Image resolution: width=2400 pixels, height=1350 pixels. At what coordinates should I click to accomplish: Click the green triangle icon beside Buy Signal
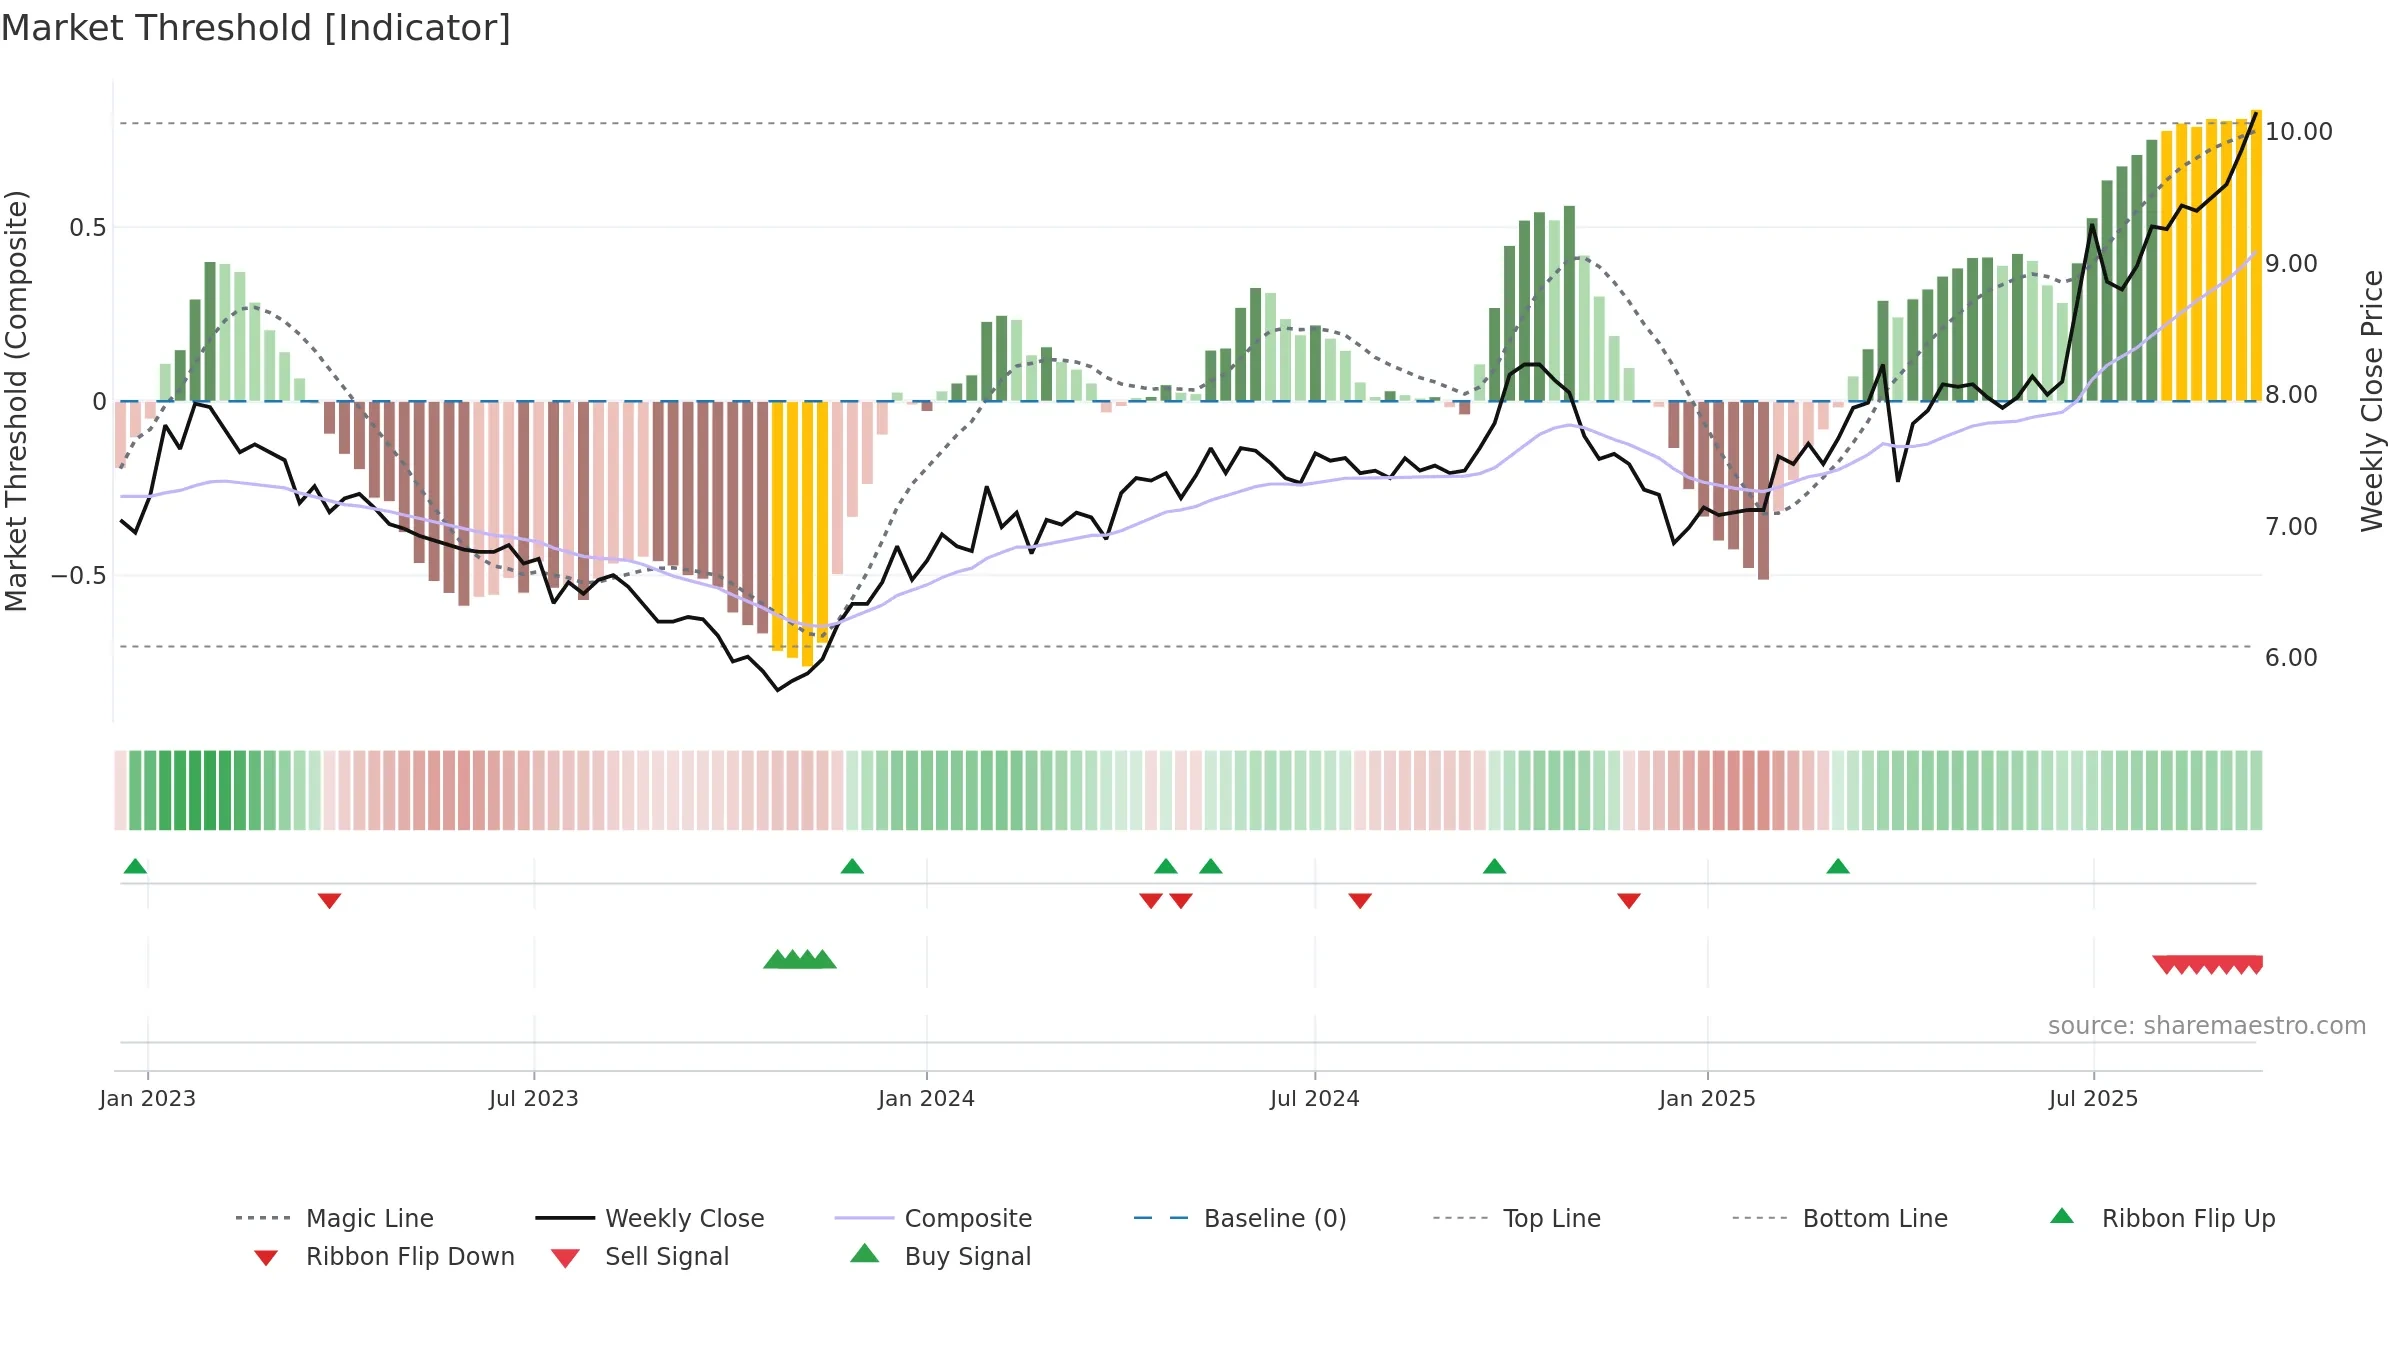pos(865,1253)
